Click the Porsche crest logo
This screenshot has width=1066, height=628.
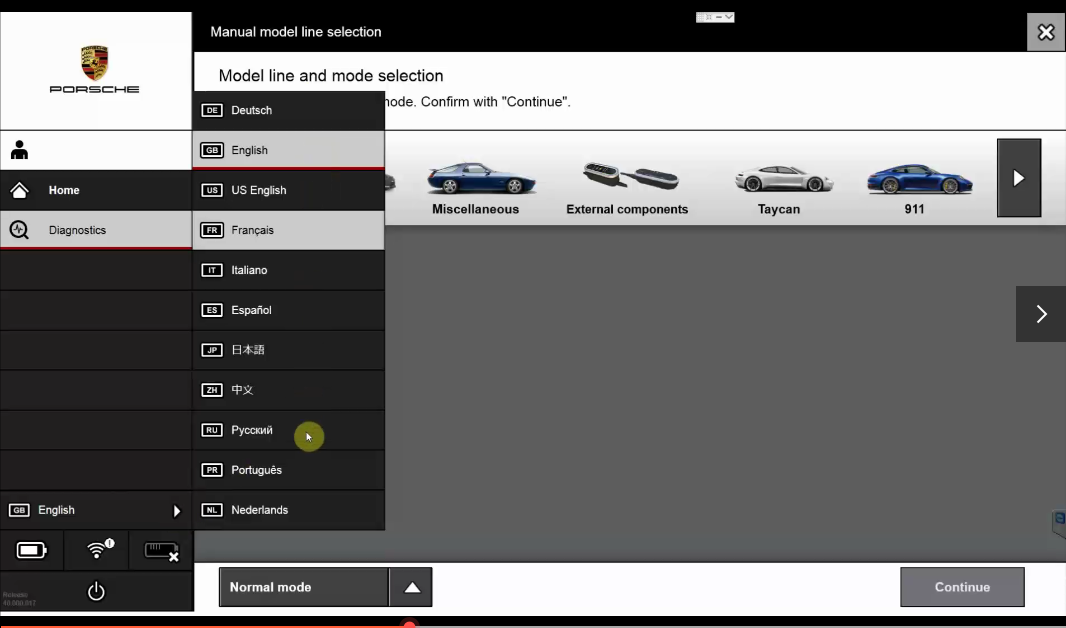pos(95,62)
